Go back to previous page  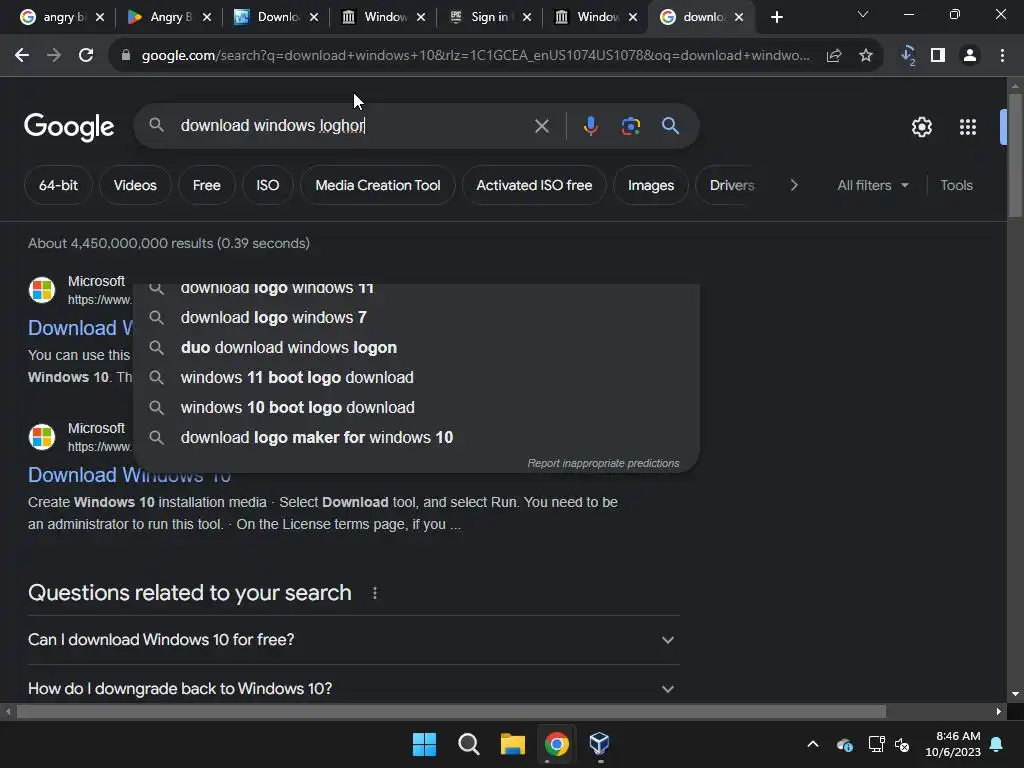tap(22, 56)
